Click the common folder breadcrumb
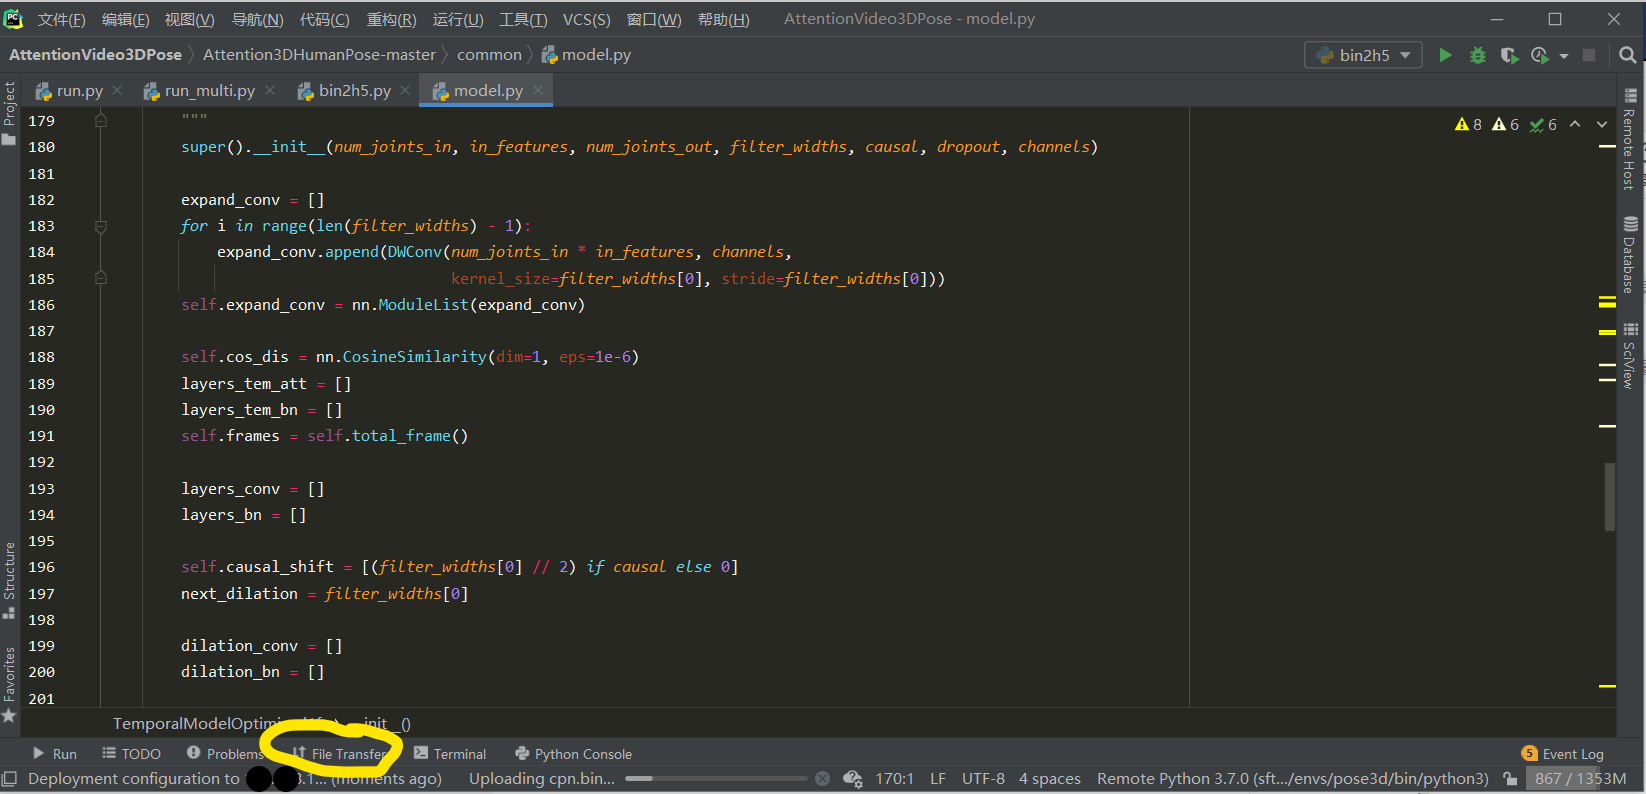Screen dimensions: 1646x794 (x=489, y=55)
